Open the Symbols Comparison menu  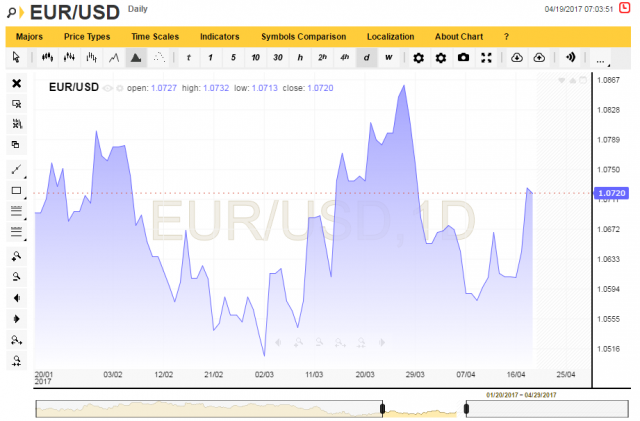click(304, 37)
